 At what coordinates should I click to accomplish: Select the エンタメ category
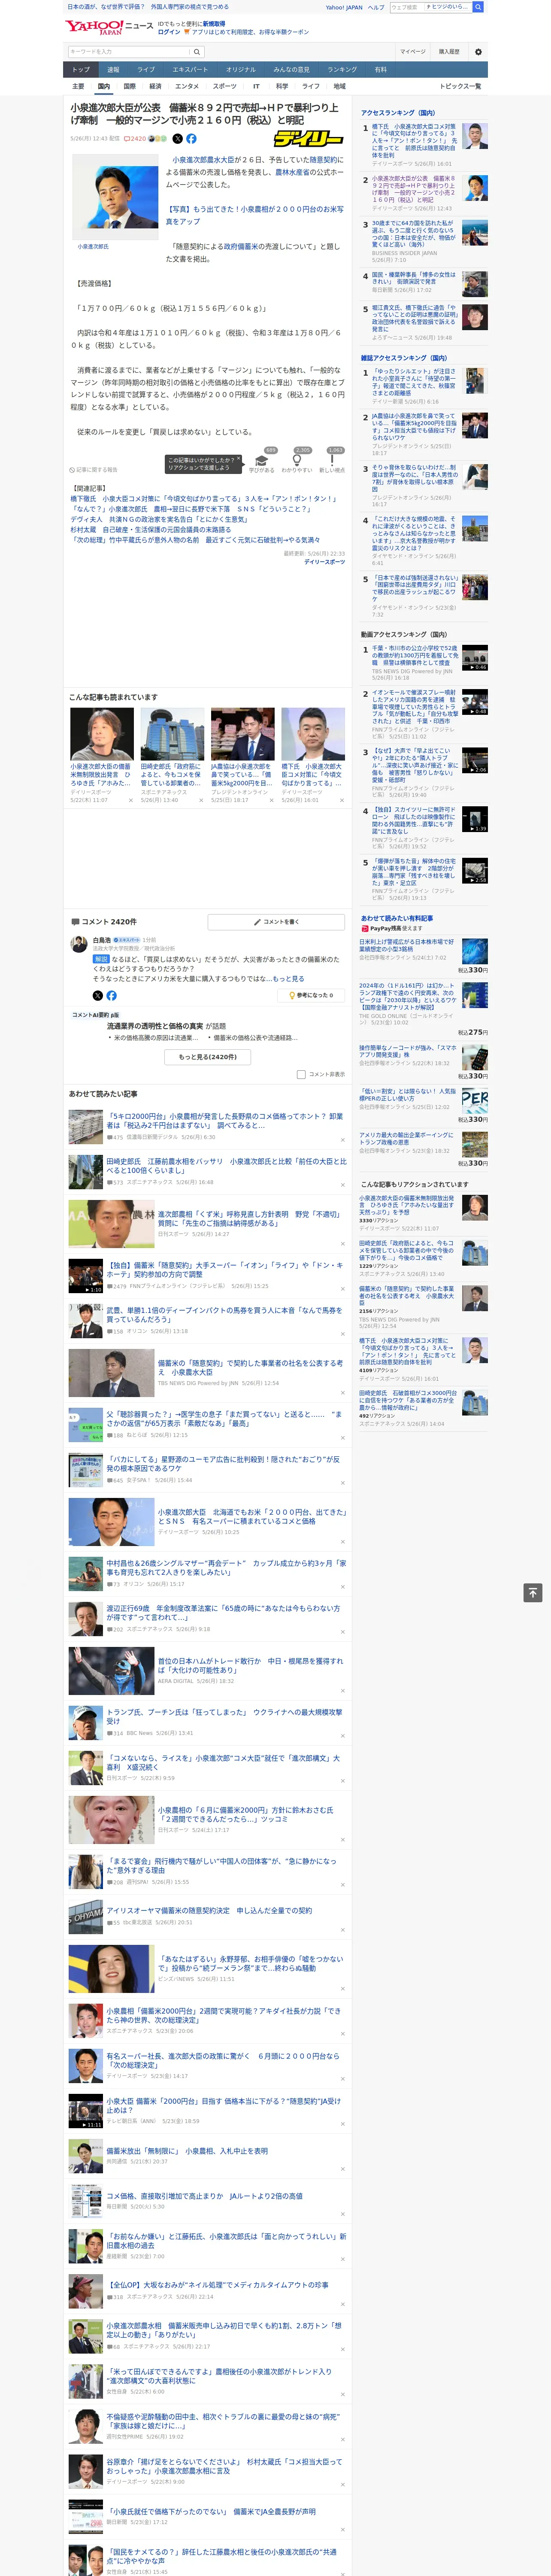(187, 86)
